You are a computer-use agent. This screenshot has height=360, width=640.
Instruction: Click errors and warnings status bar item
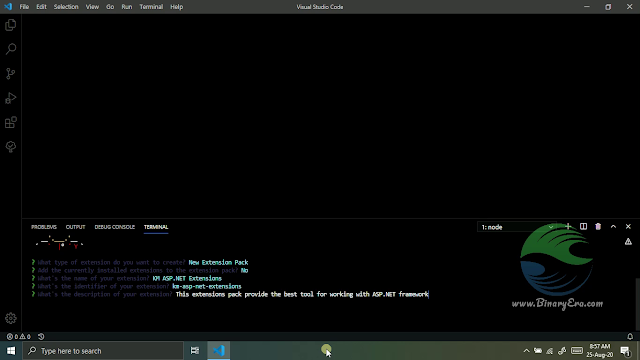(19, 337)
